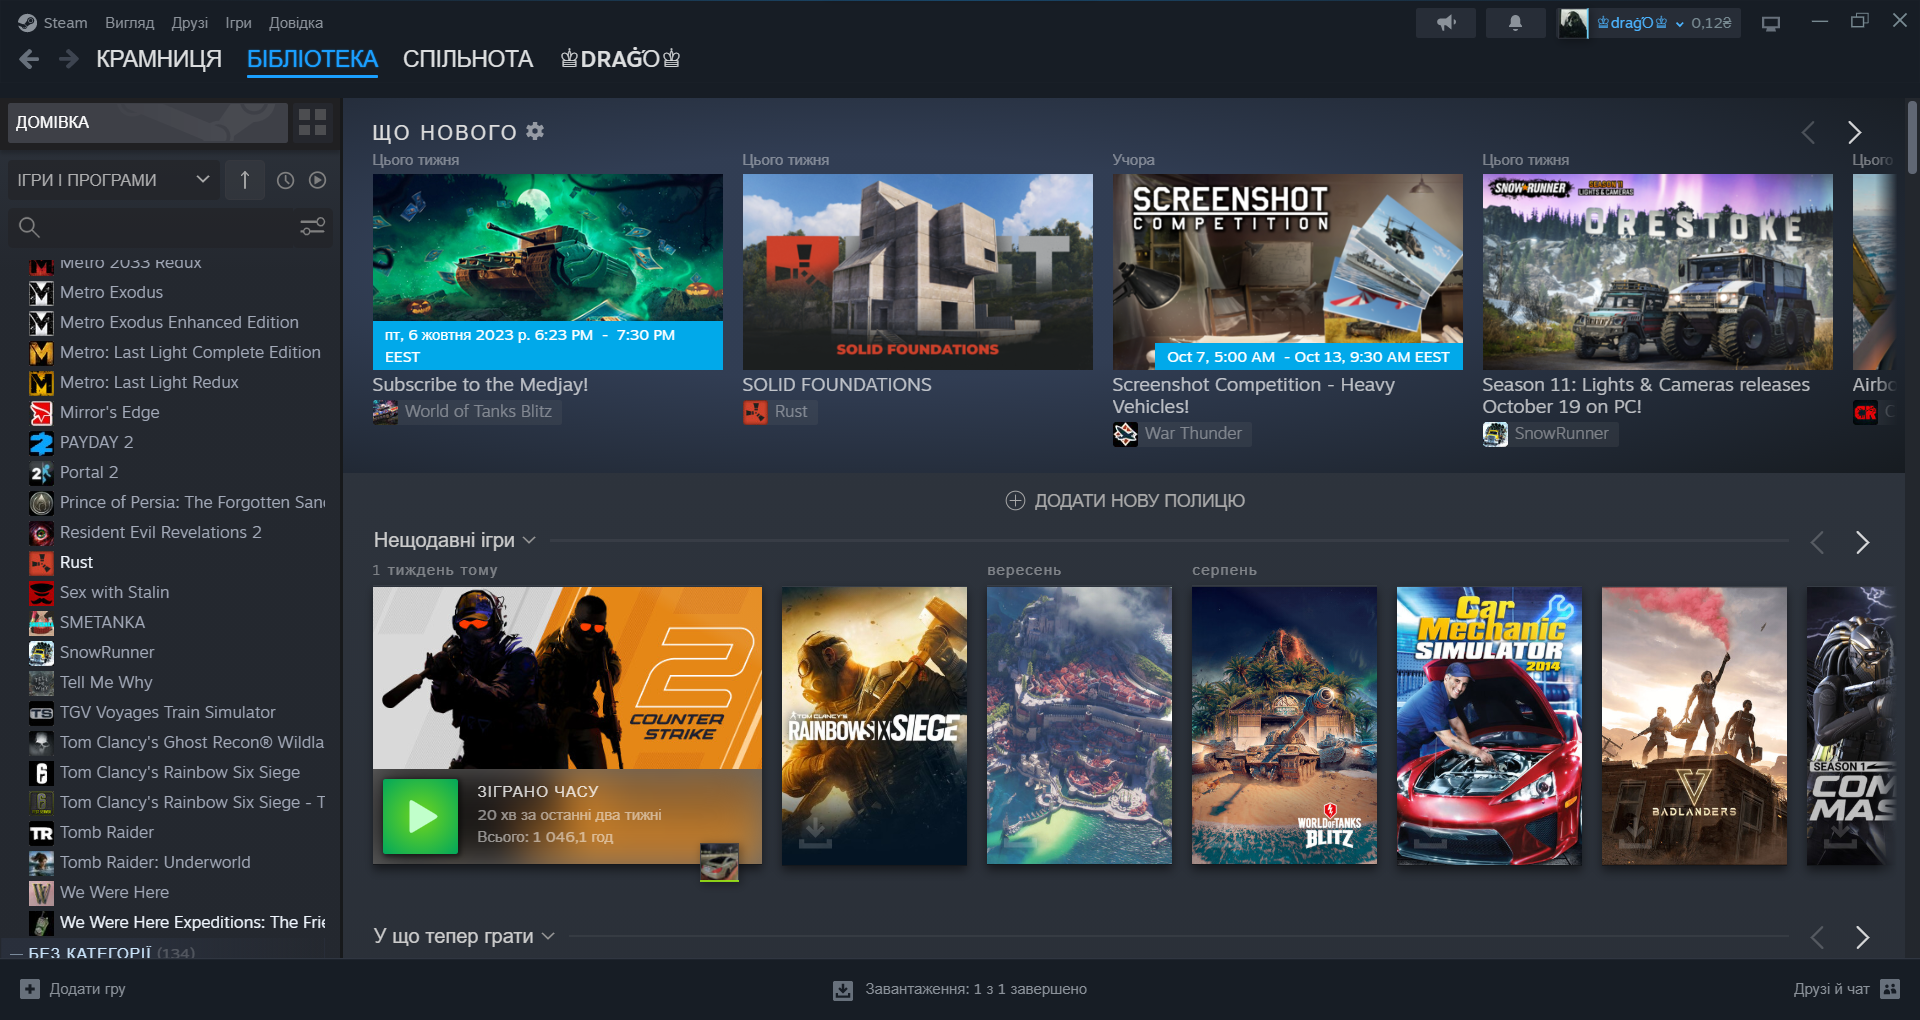Select Rainbow Six Siege cover thumbnail
The height and width of the screenshot is (1020, 1920).
tap(874, 725)
